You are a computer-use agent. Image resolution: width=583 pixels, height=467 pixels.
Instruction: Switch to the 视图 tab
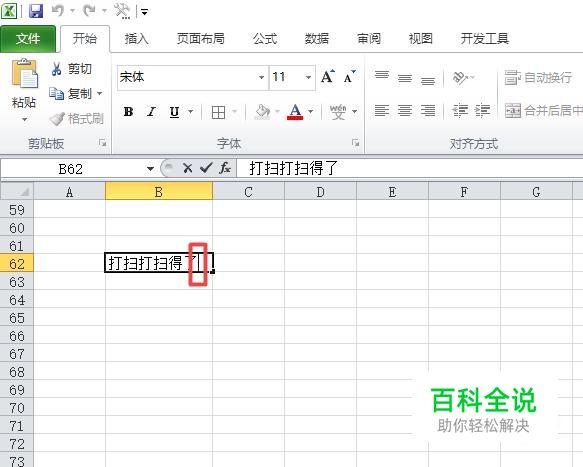[421, 38]
